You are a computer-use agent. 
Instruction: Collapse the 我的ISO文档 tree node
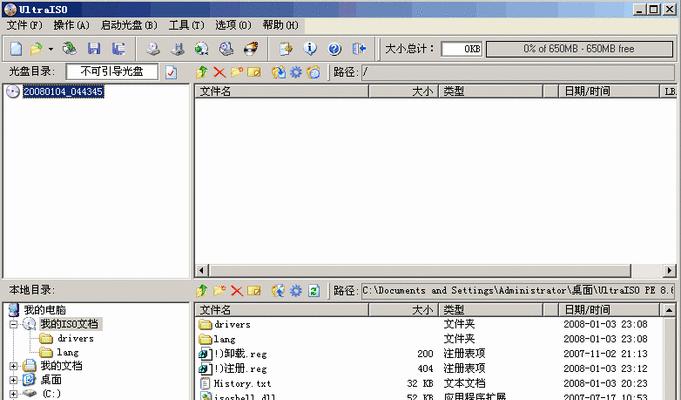pyautogui.click(x=13, y=324)
